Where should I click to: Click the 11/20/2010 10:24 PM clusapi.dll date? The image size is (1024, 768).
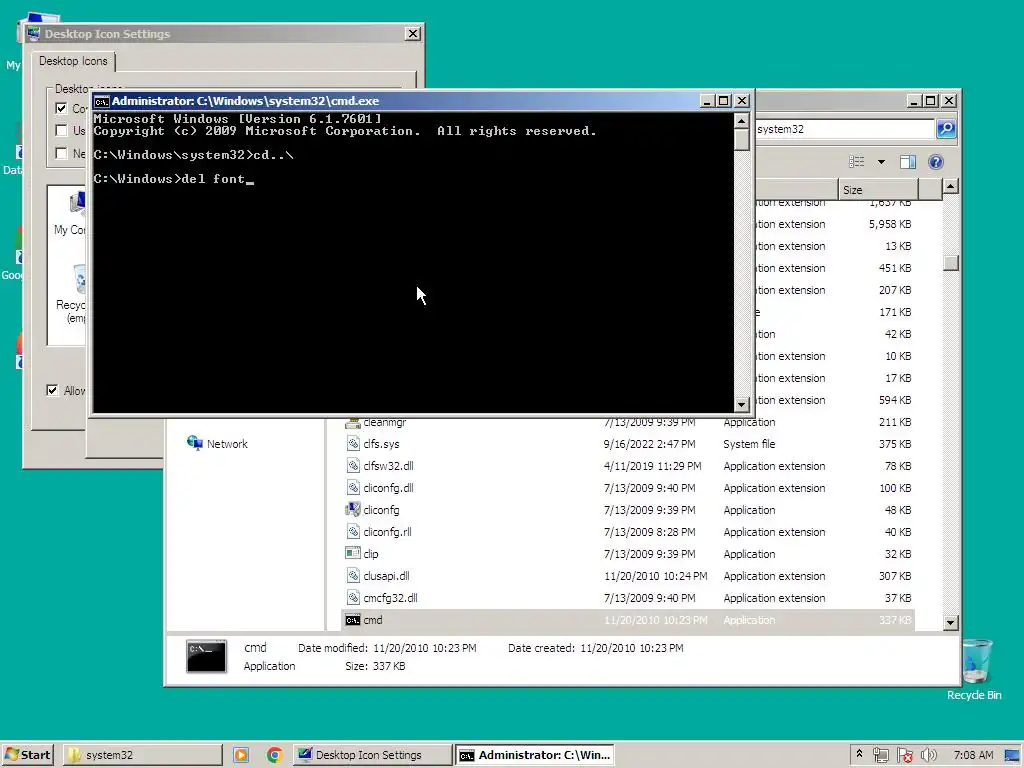pos(656,576)
